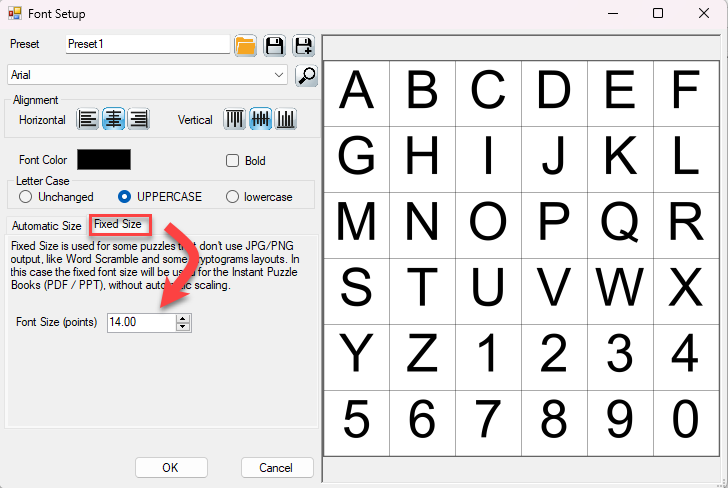Open the black Font Color swatch
Image resolution: width=728 pixels, height=488 pixels.
pos(104,160)
